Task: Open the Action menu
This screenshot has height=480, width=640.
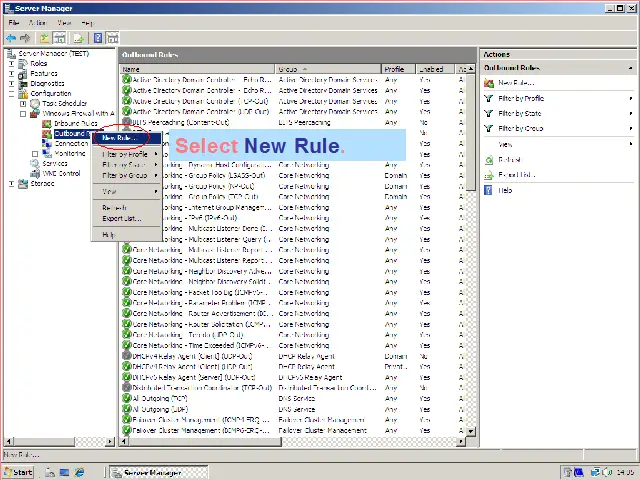Action: point(37,23)
